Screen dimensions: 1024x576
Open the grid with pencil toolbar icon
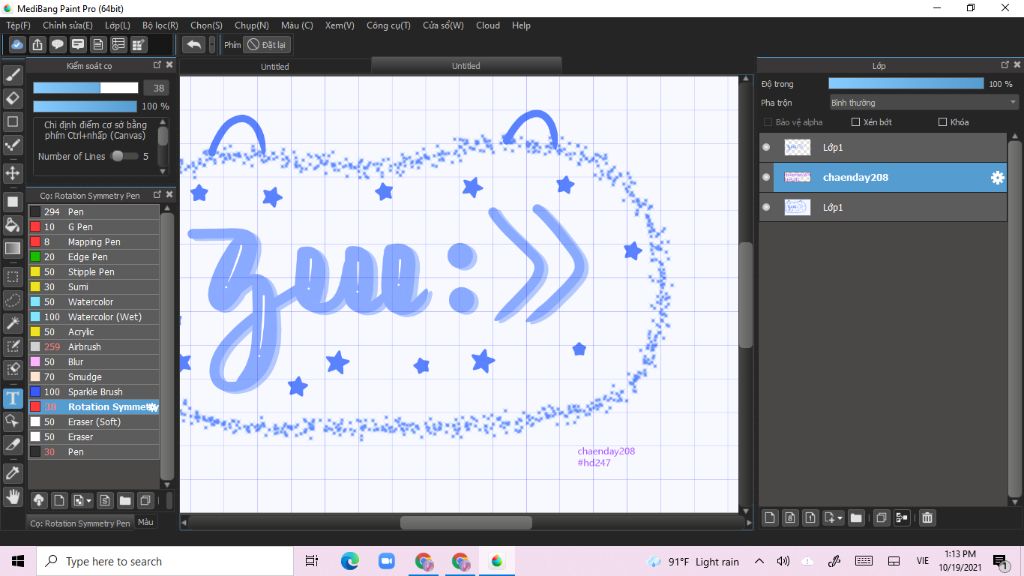tap(138, 44)
